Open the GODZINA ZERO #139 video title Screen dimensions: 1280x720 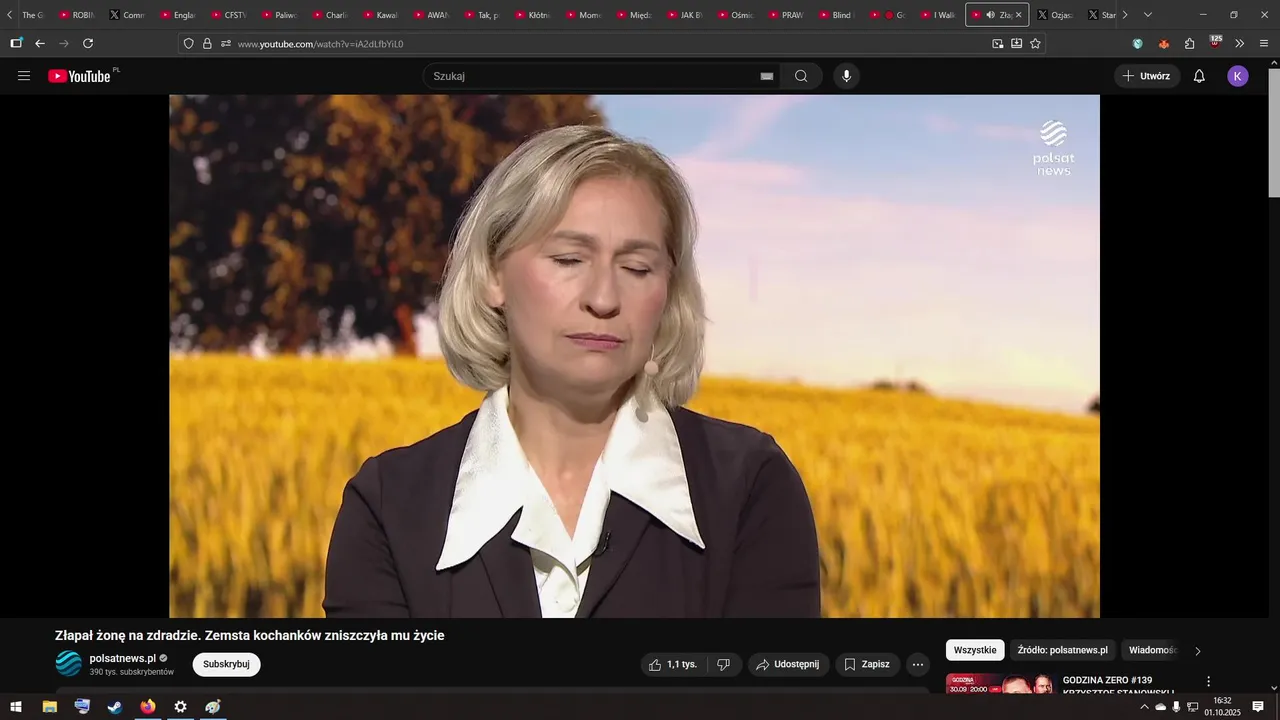point(1118,686)
